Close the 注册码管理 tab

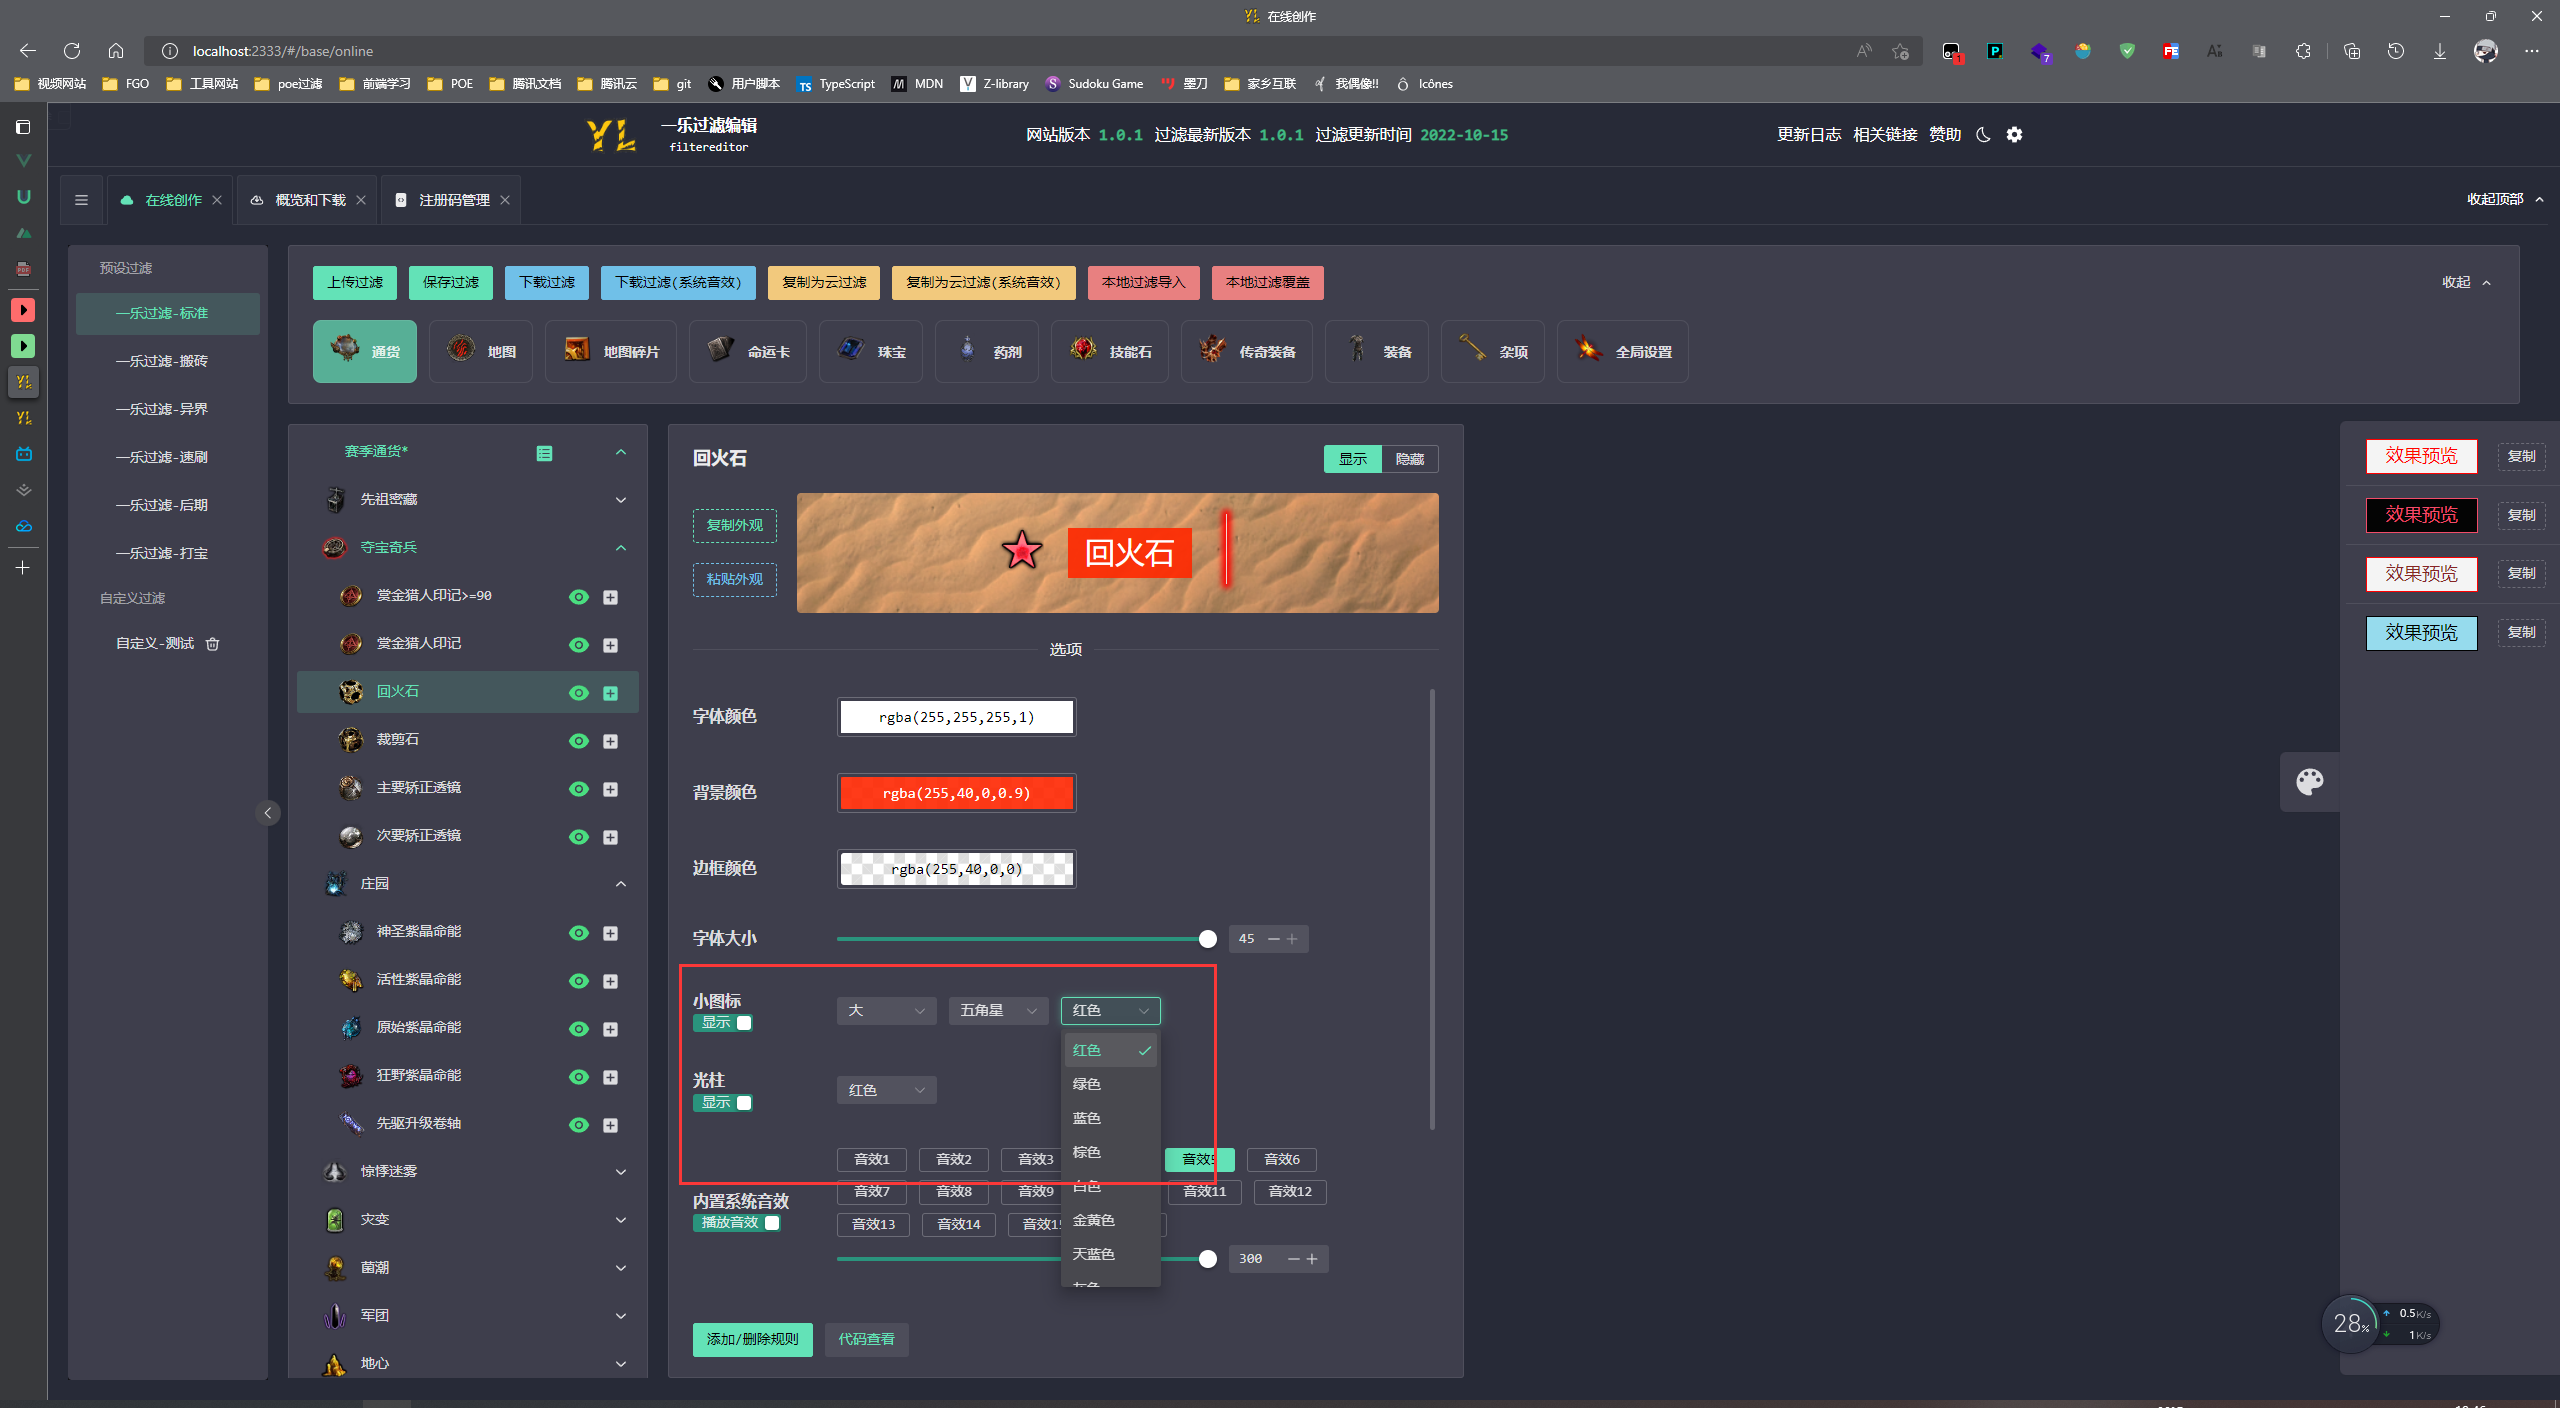pyautogui.click(x=505, y=200)
